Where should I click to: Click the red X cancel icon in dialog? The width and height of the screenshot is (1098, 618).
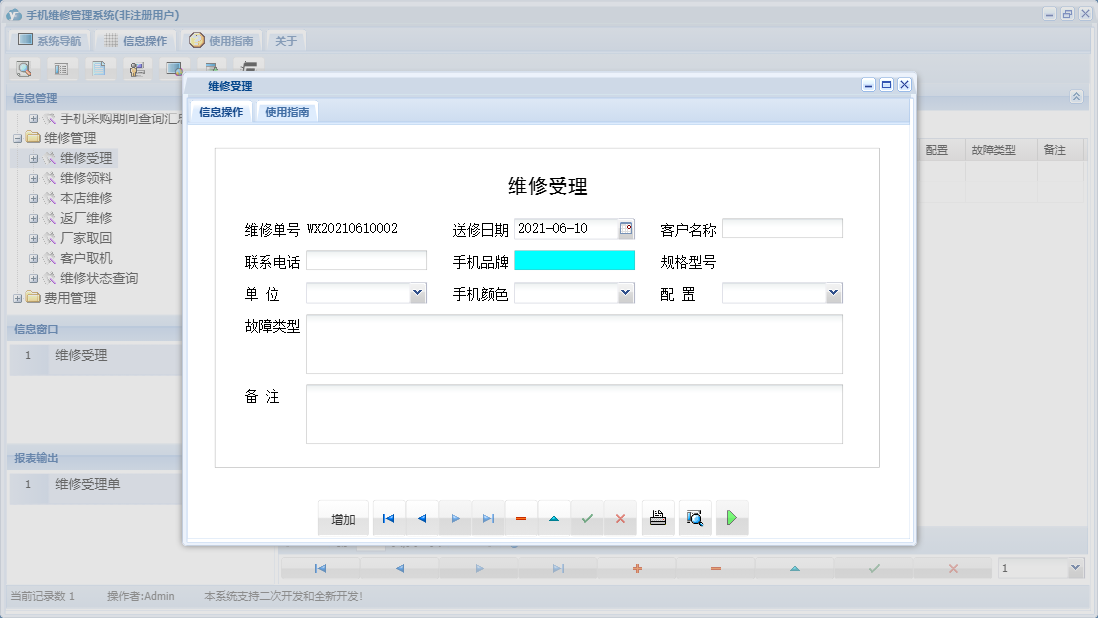point(620,519)
